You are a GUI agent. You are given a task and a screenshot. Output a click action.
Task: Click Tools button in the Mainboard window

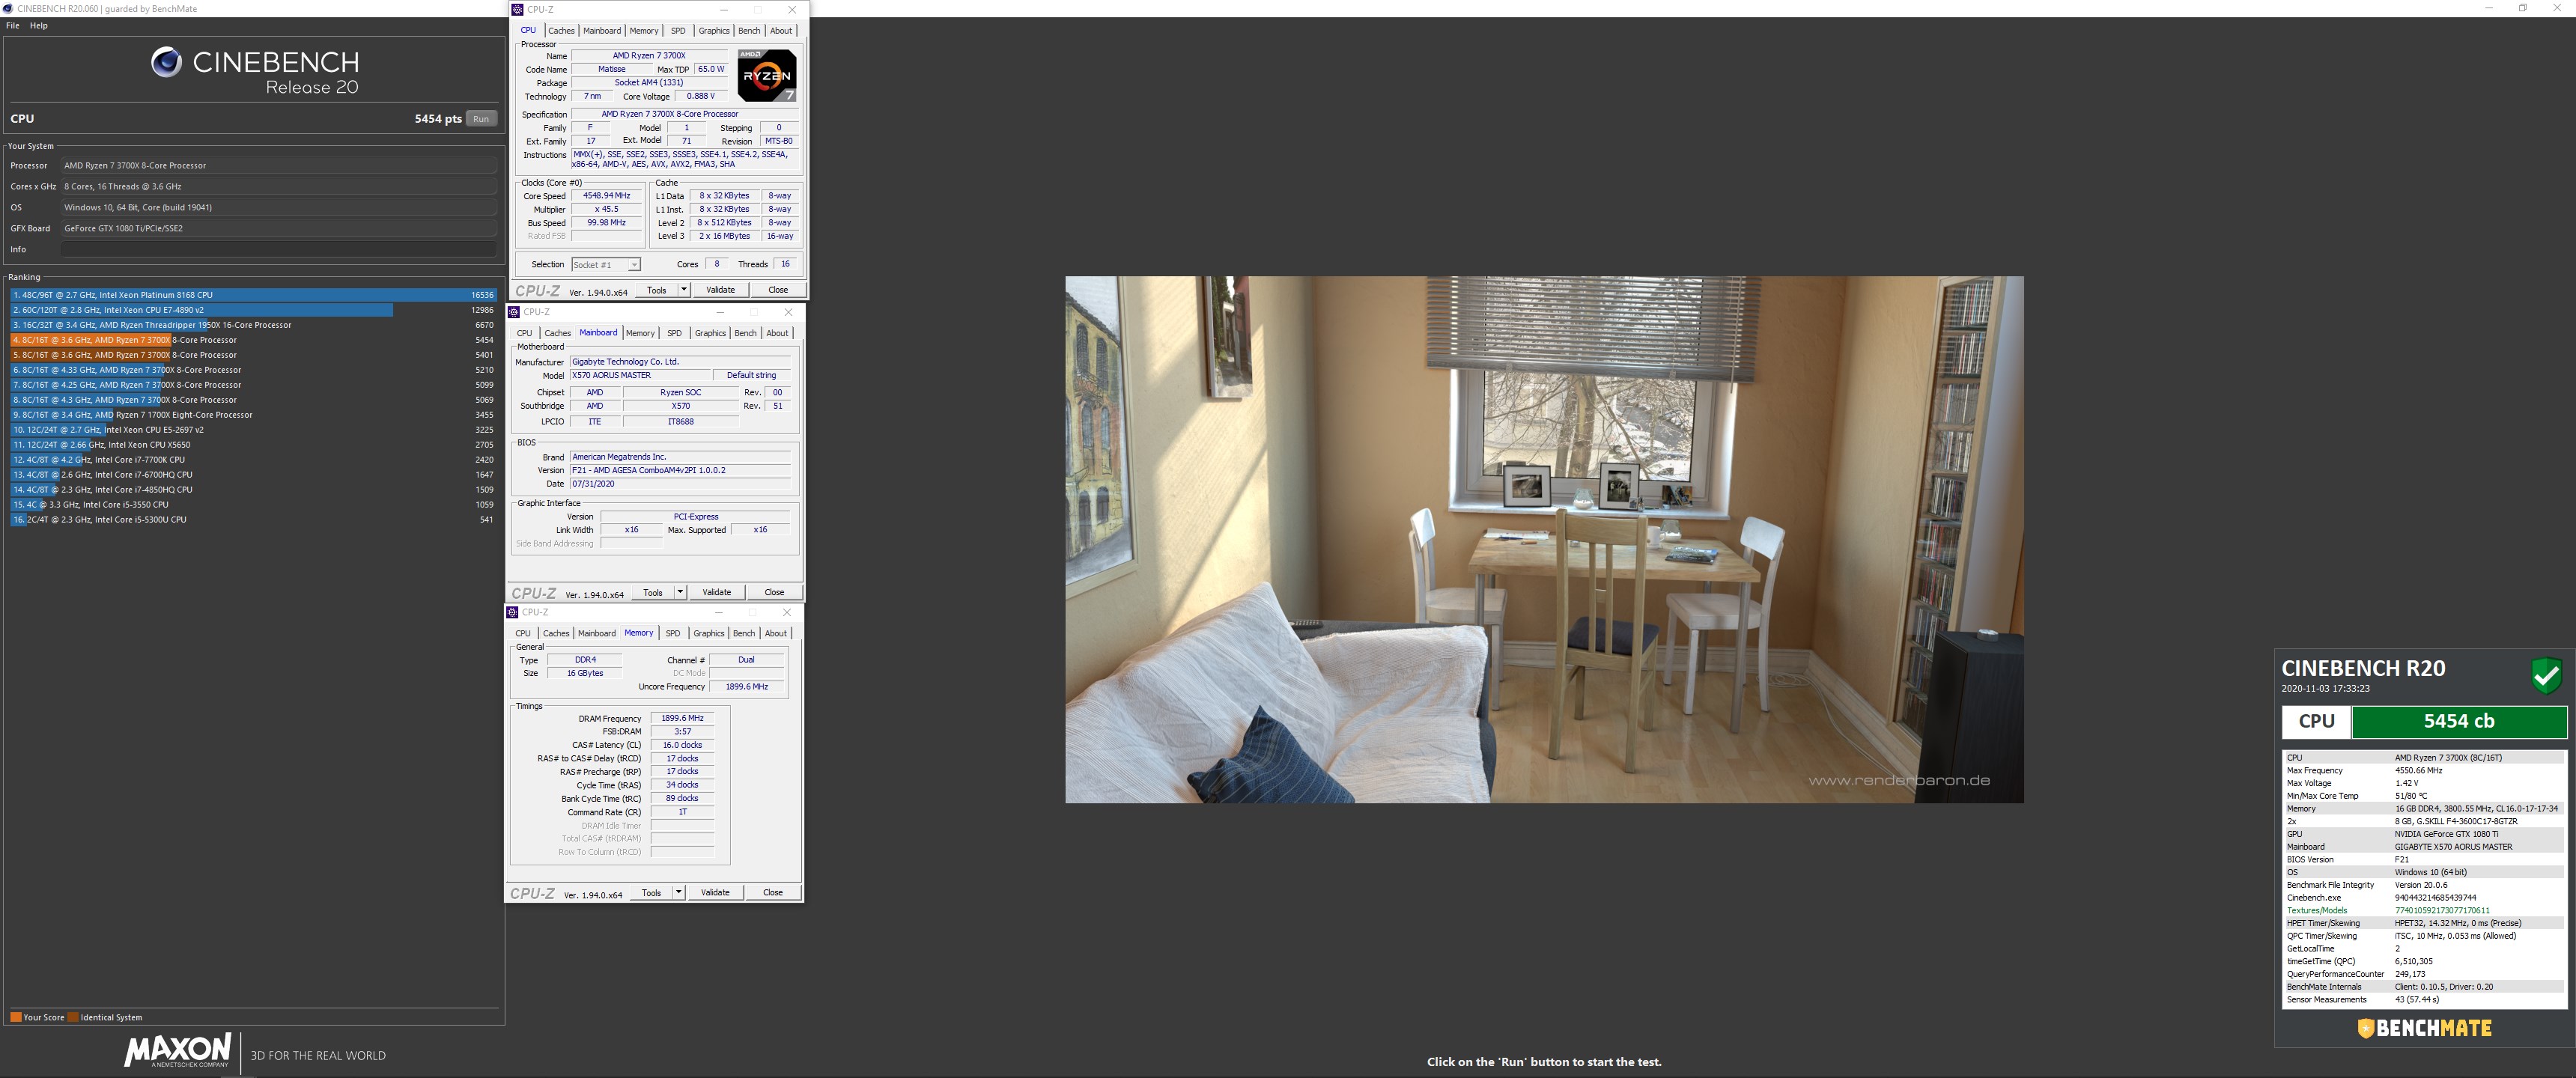(653, 592)
